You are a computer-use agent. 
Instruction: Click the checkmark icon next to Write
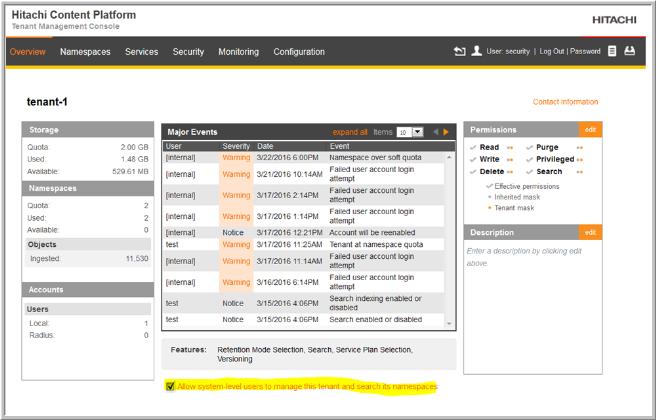click(x=473, y=159)
